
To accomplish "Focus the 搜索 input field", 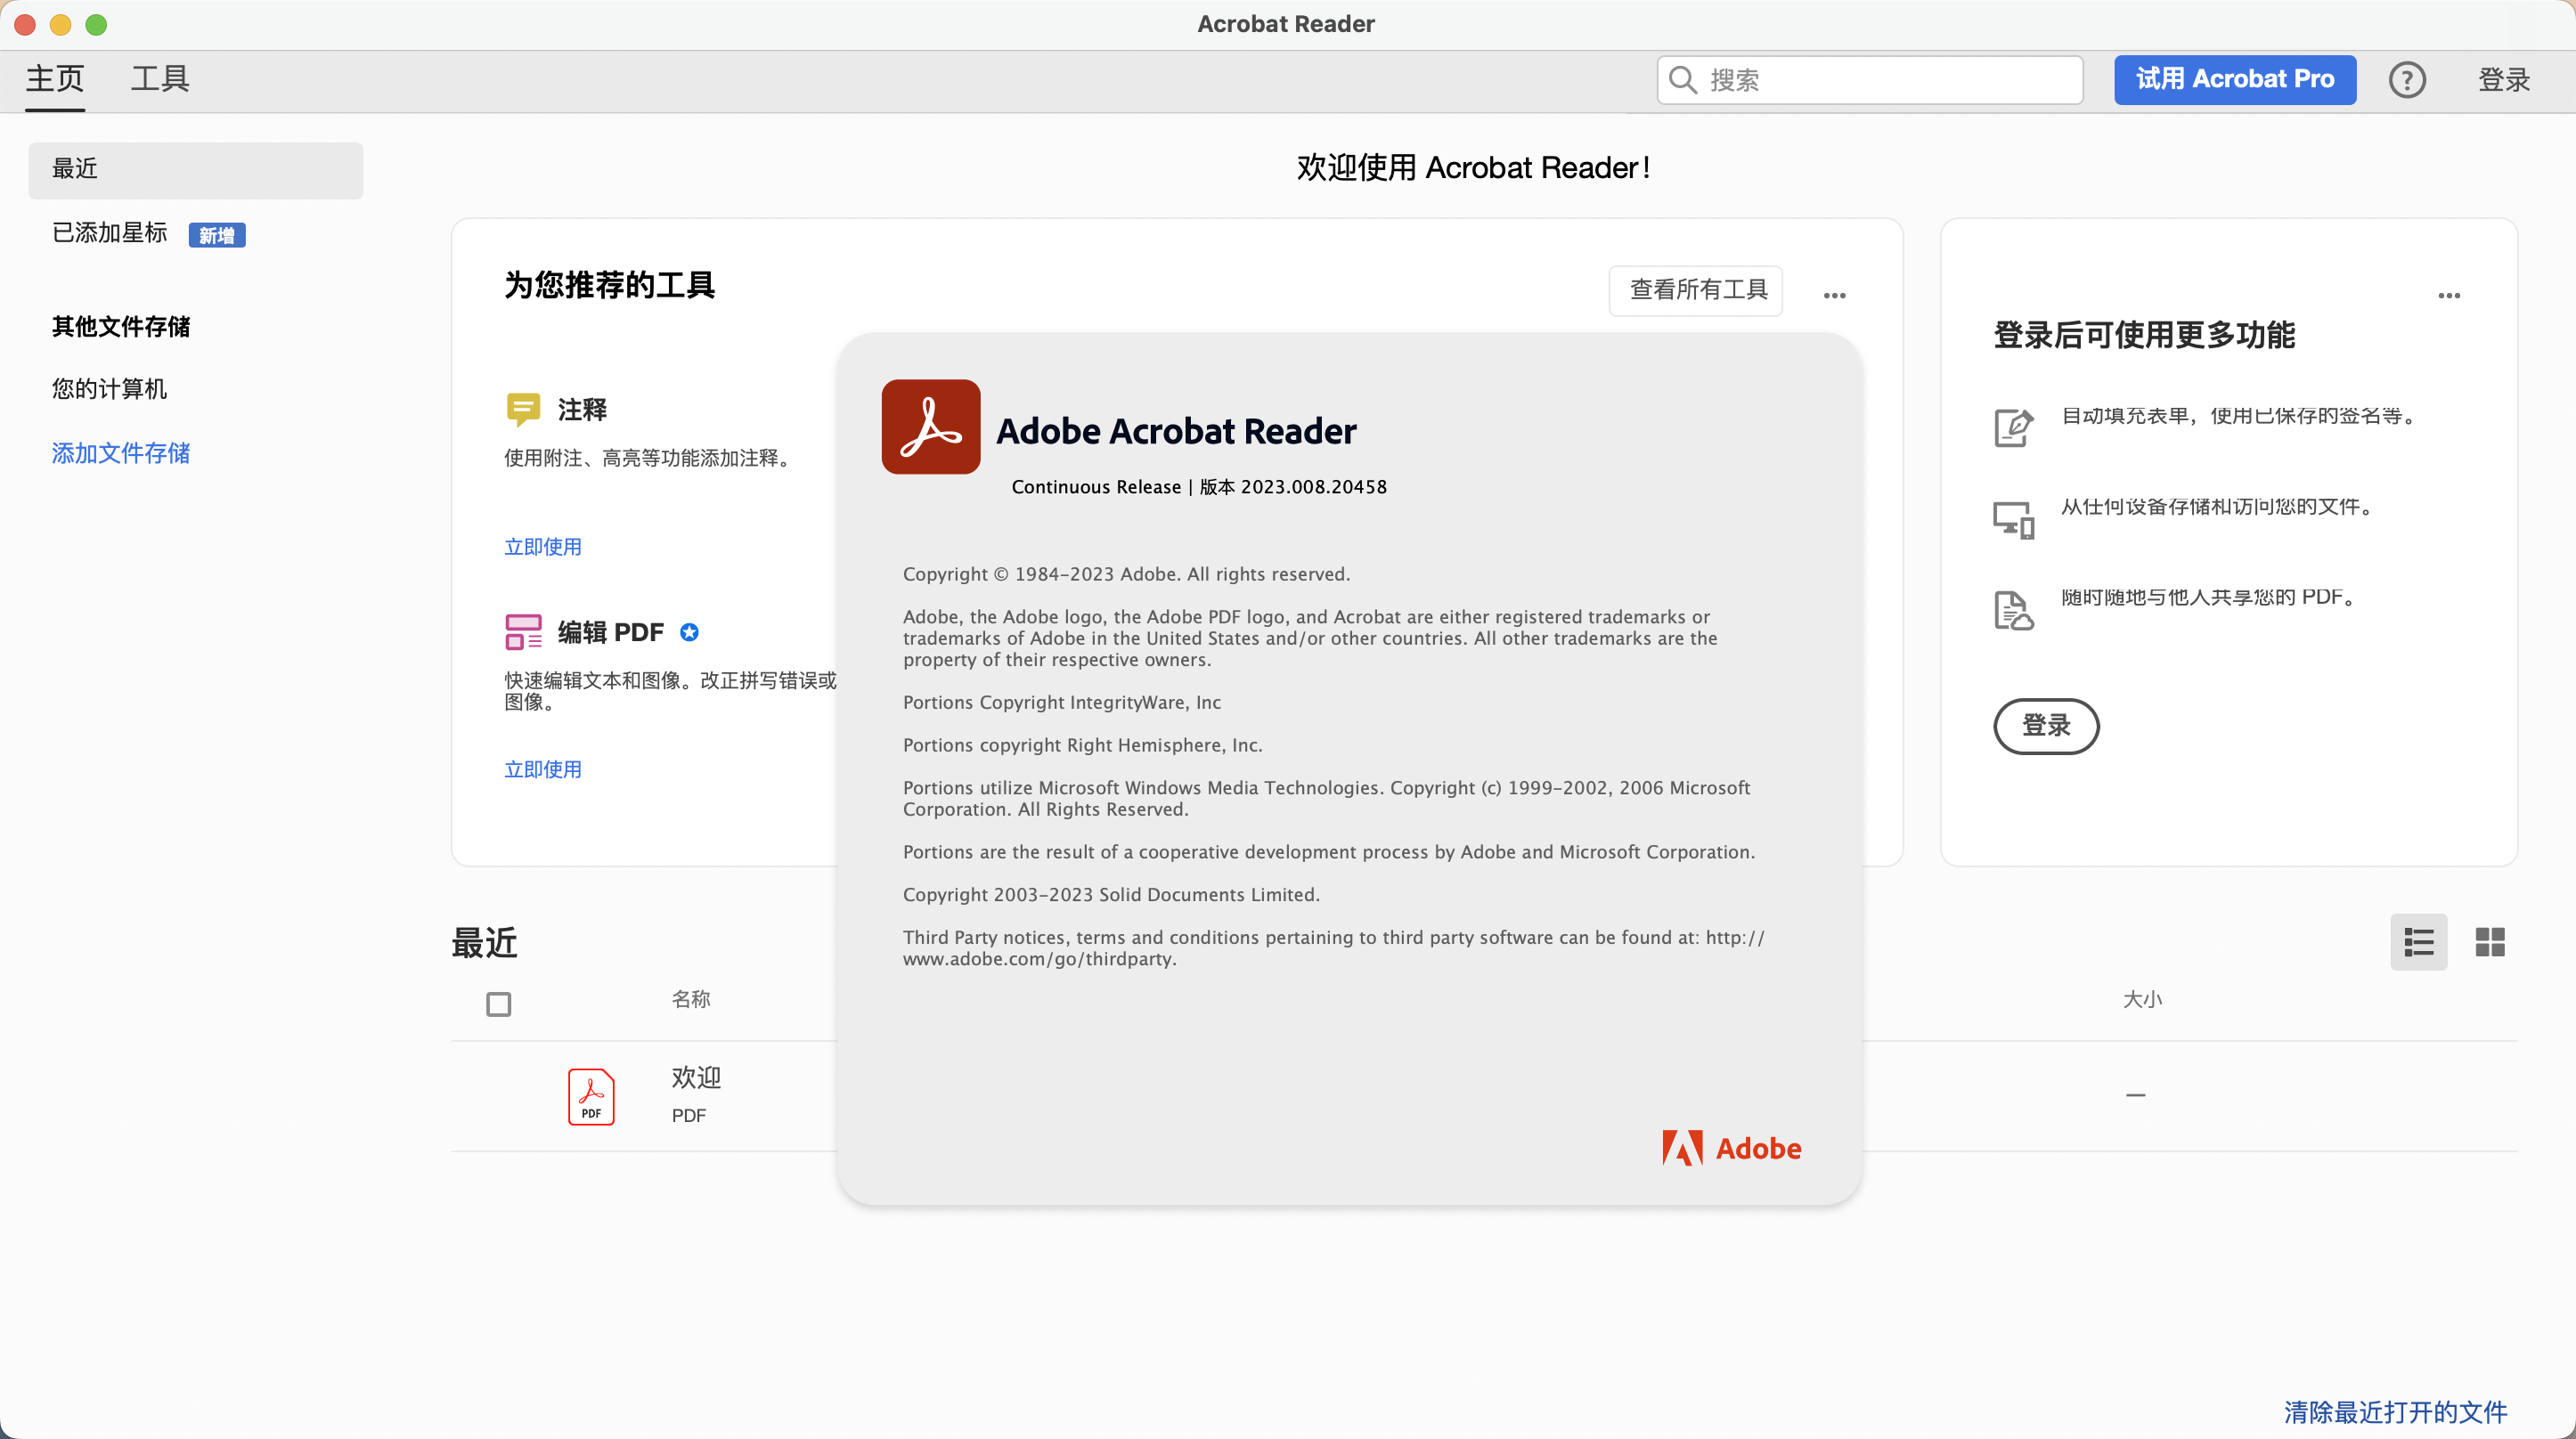I will point(1869,80).
